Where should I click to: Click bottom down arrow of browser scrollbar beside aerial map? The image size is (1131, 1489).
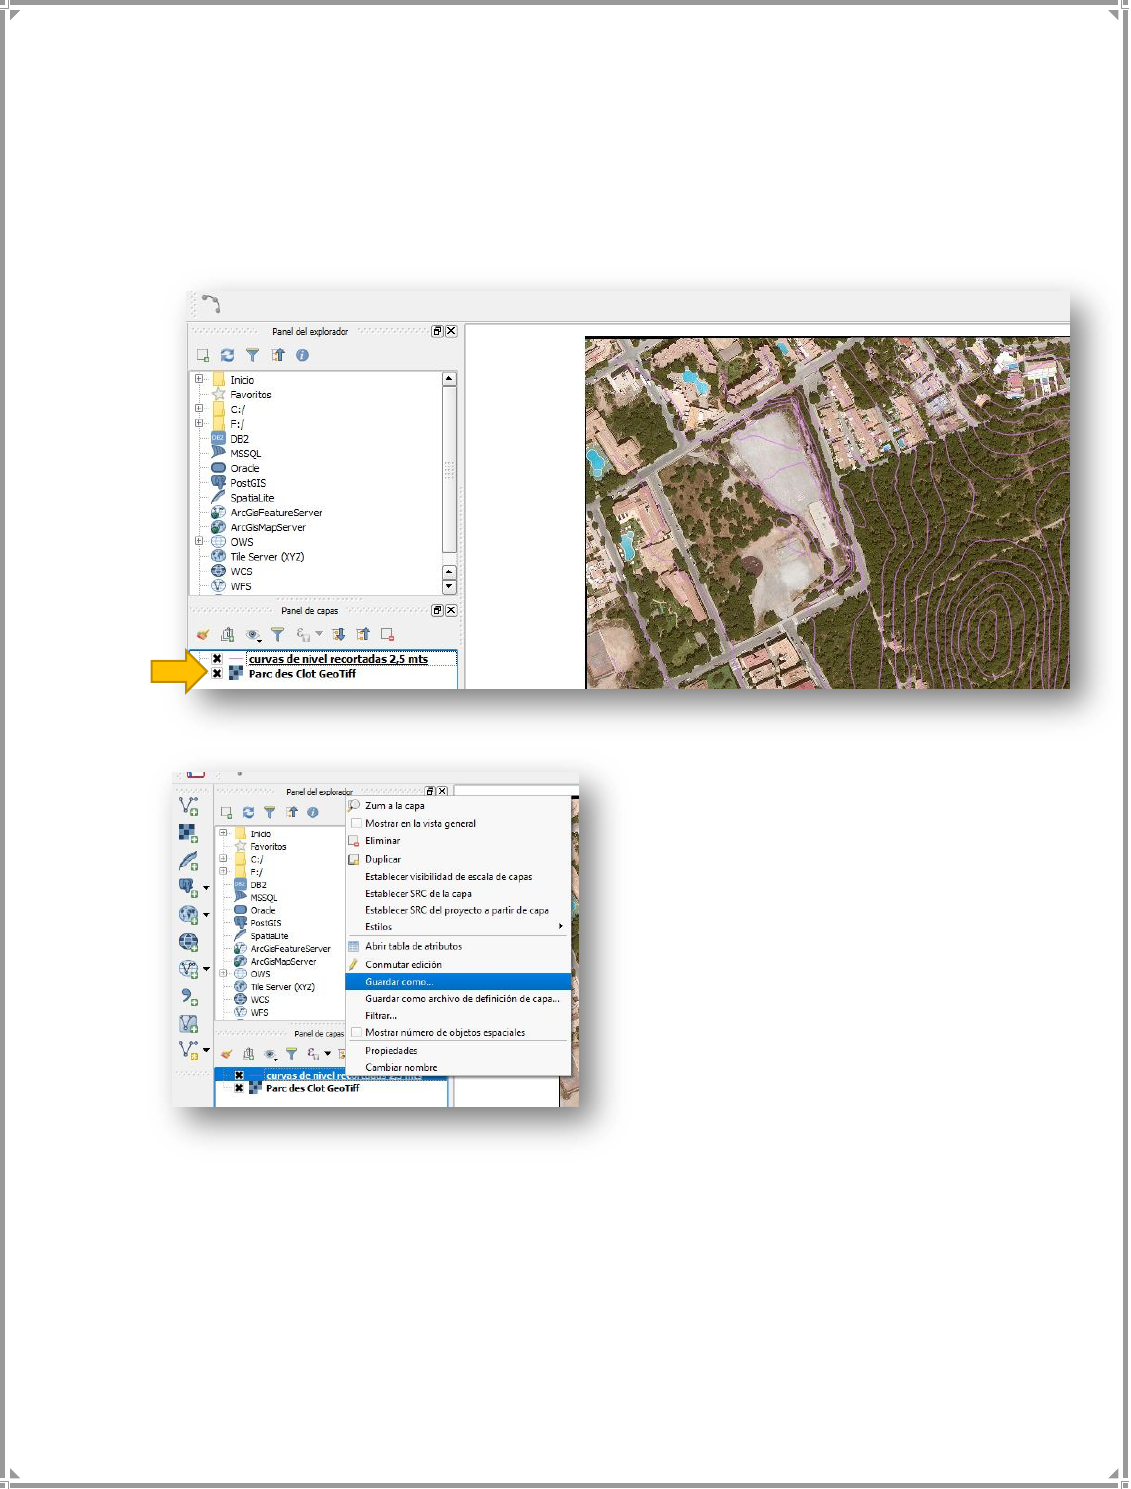pos(449,587)
